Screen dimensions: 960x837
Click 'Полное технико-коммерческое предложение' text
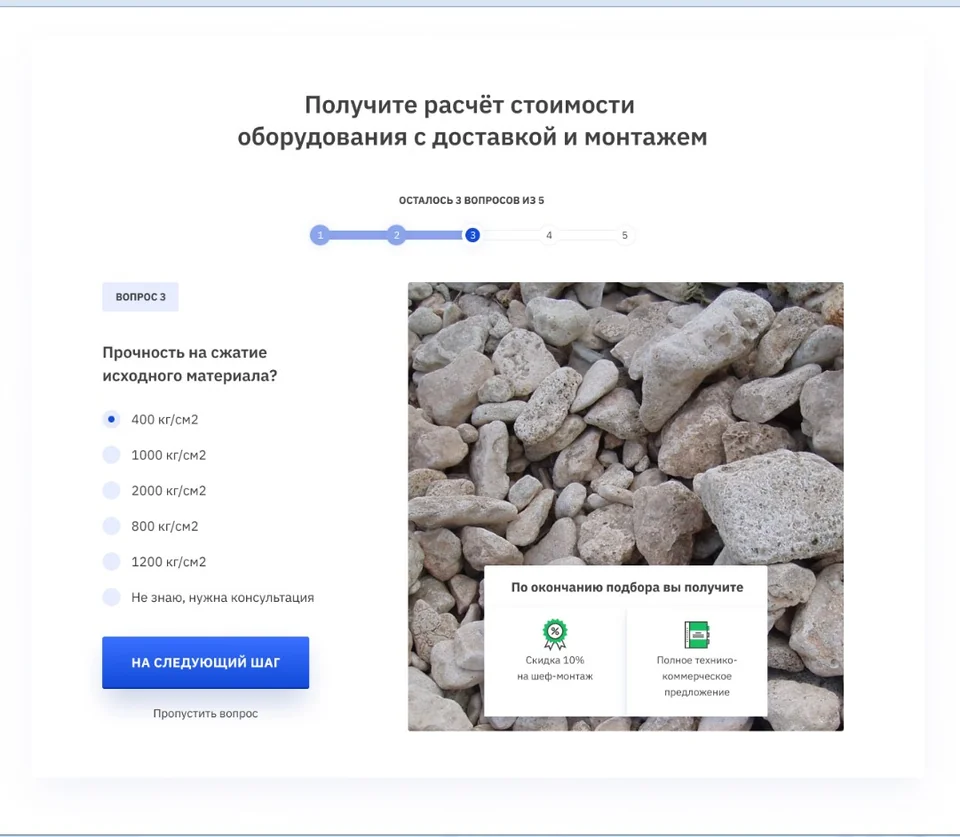[x=697, y=676]
